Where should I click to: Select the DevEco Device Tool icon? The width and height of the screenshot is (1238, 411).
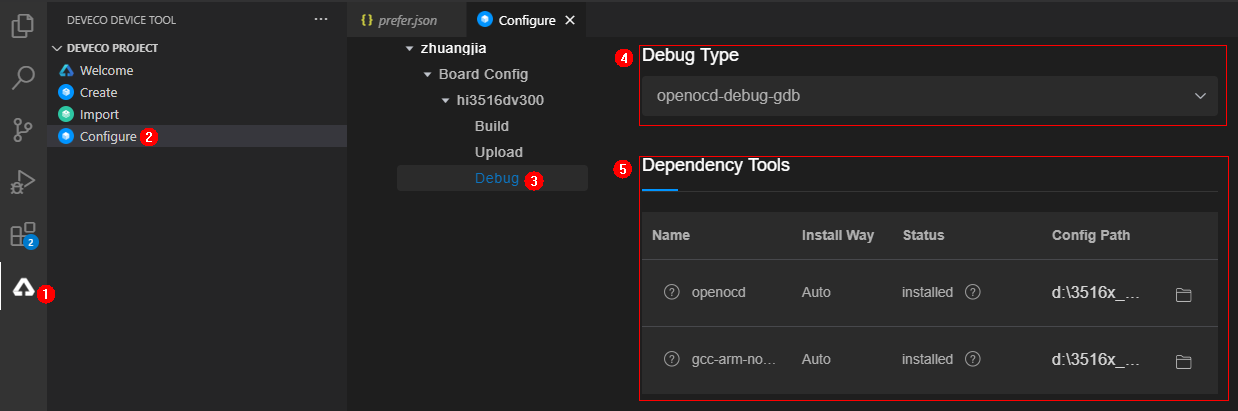point(23,288)
